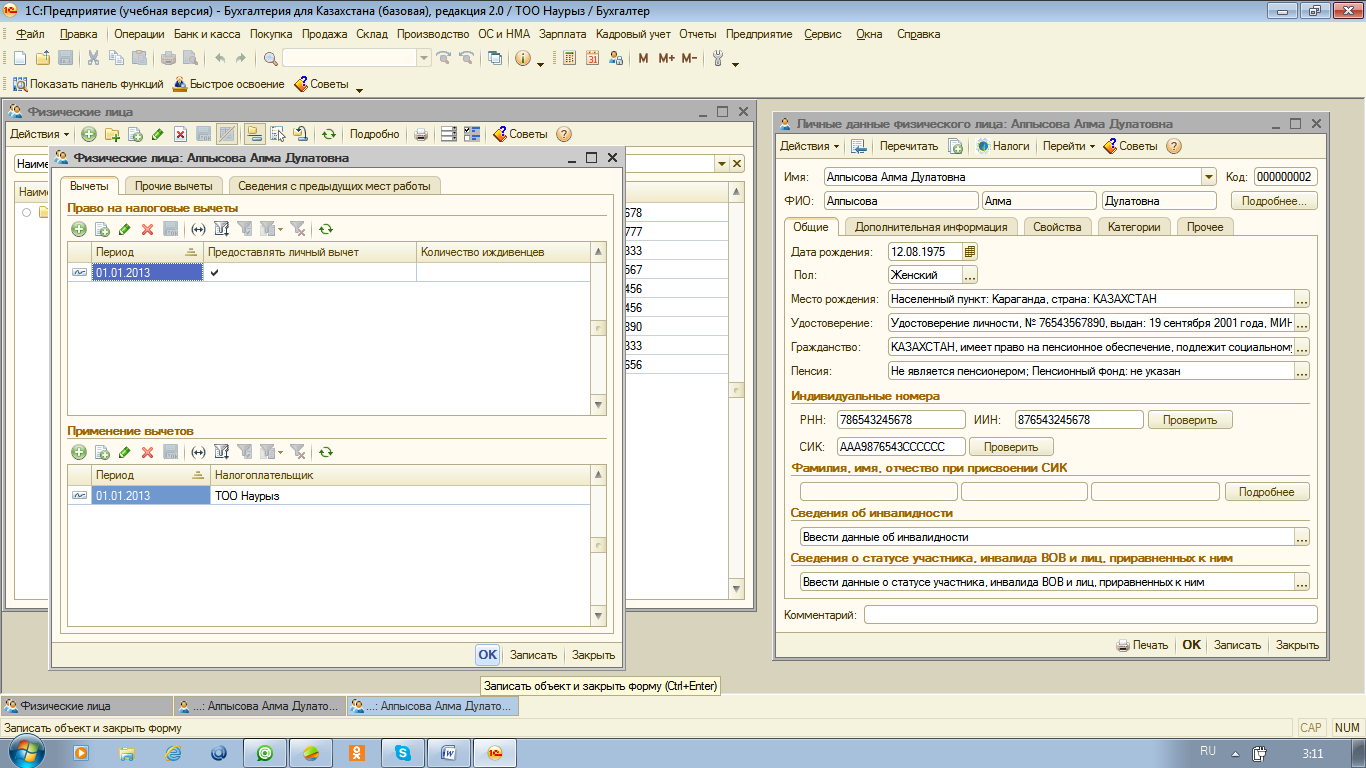Open ellipsis button for Пенсия field
1366x768 pixels.
[x=1301, y=371]
